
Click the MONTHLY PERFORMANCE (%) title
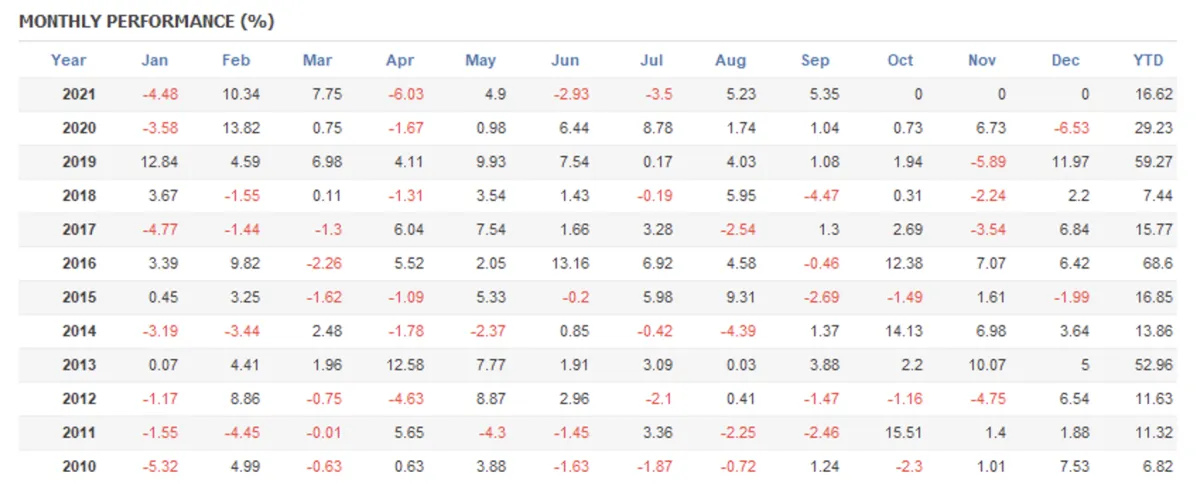[146, 21]
